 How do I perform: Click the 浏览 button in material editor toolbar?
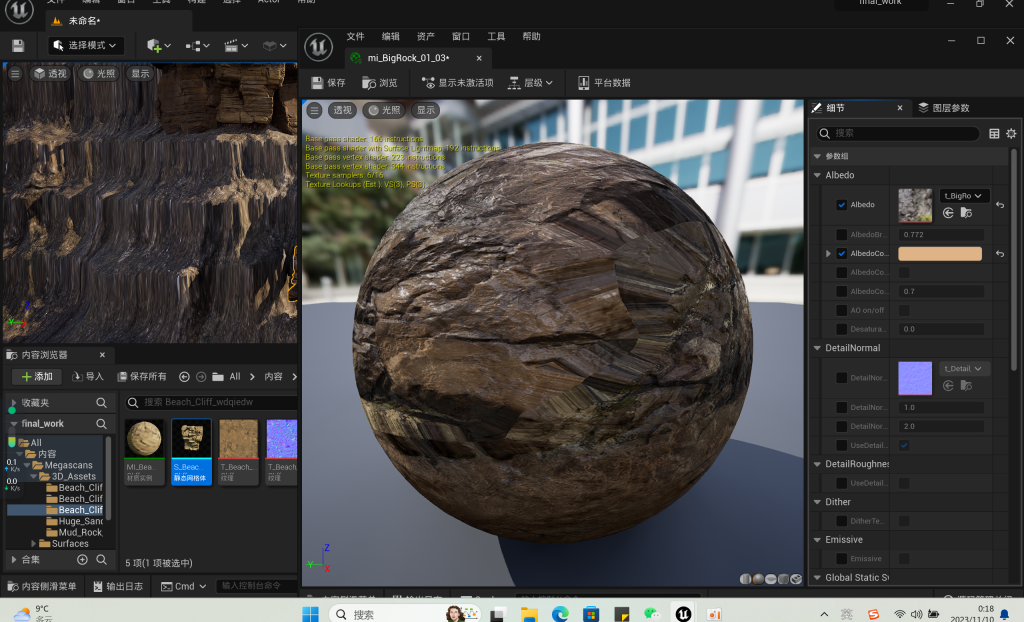coord(380,83)
